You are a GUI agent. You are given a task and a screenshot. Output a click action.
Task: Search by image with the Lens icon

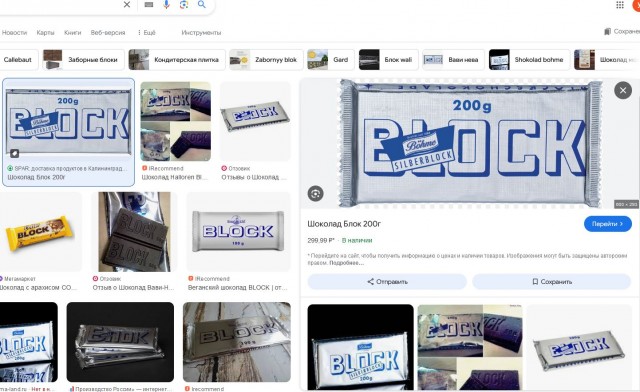point(184,4)
